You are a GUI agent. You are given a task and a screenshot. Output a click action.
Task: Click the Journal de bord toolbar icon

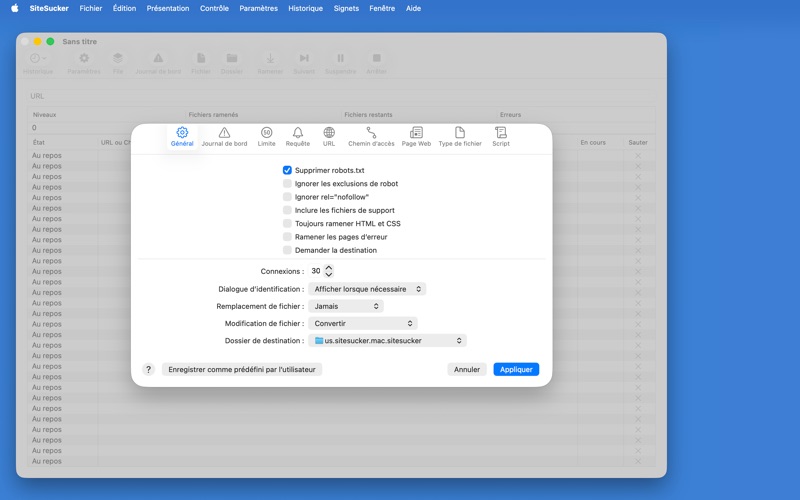[158, 58]
